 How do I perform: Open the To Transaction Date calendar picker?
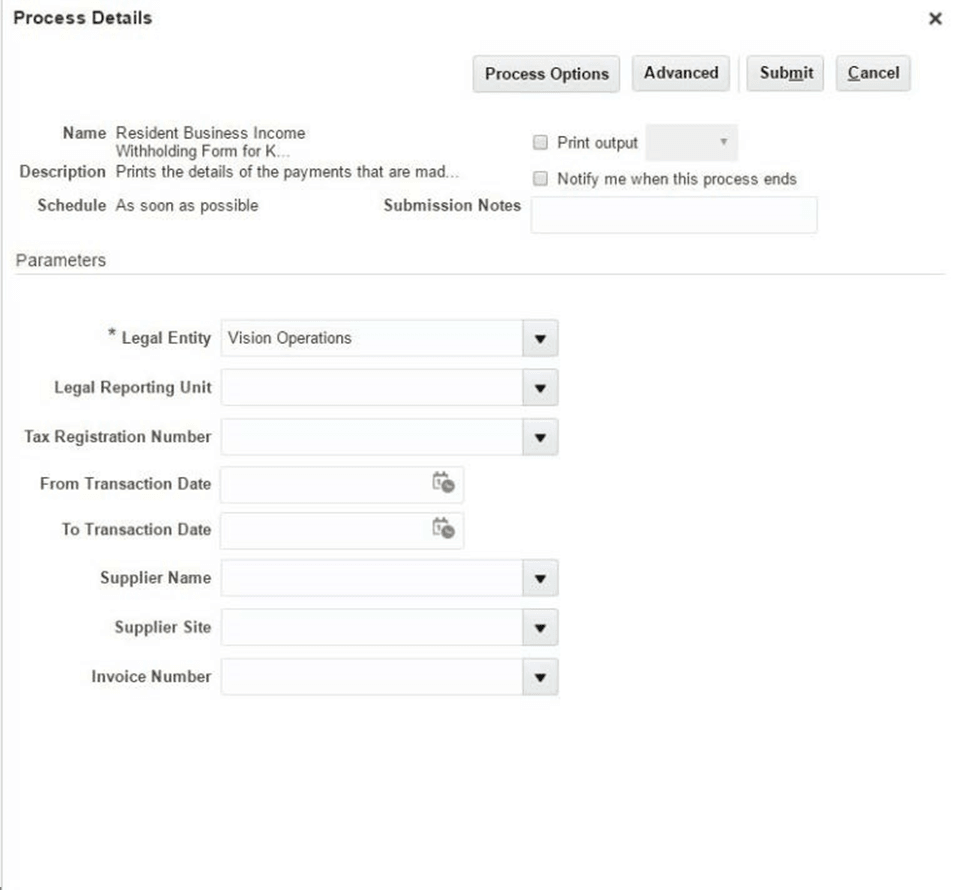pos(444,531)
